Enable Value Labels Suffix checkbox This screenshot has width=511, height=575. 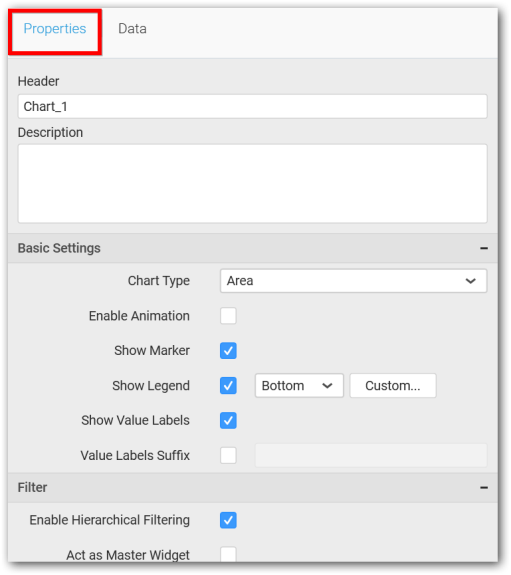point(228,456)
